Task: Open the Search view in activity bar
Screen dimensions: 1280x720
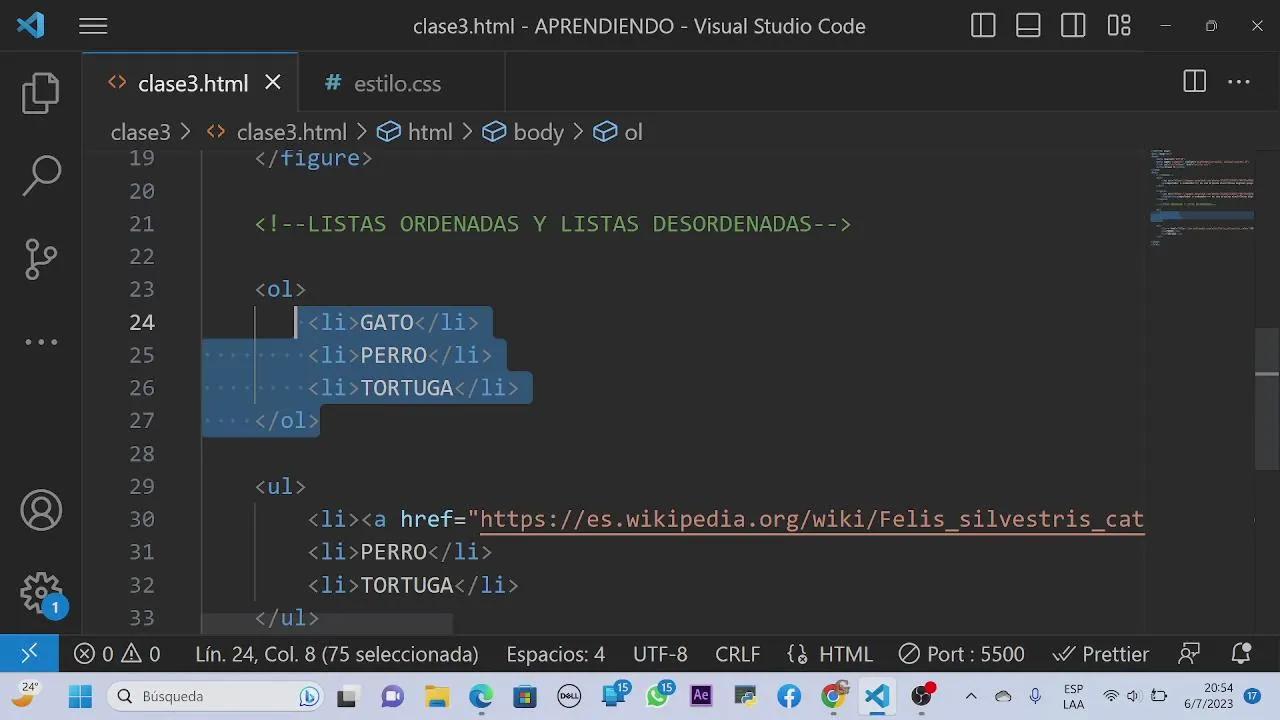Action: pos(41,175)
